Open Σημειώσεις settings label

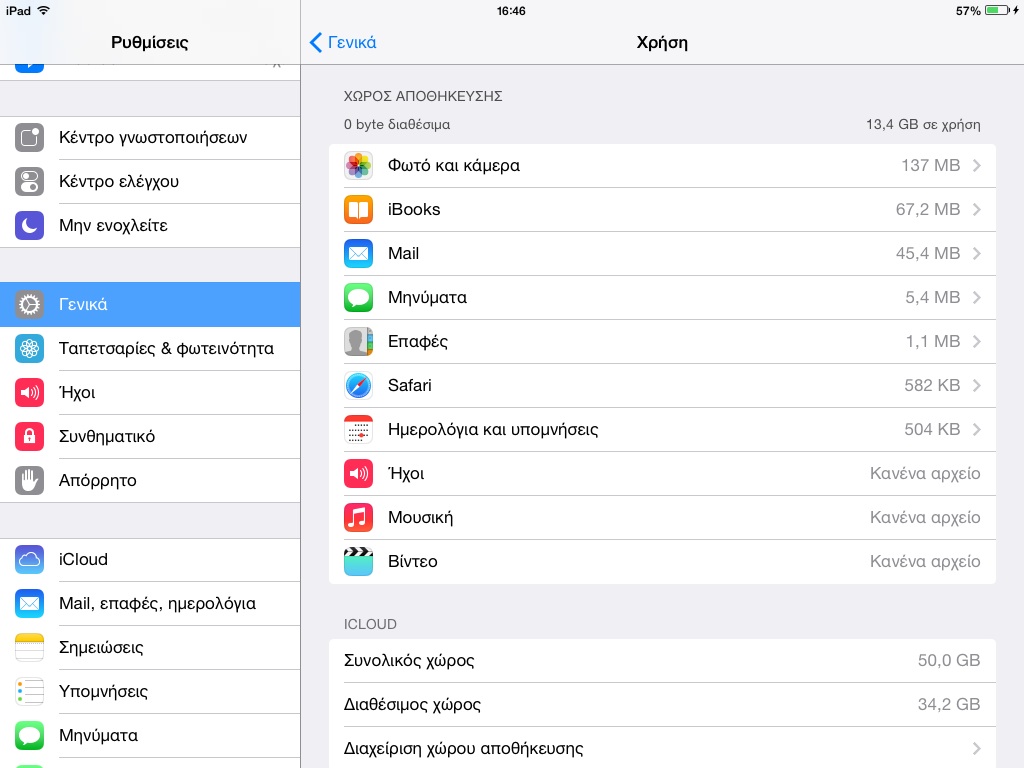[101, 647]
